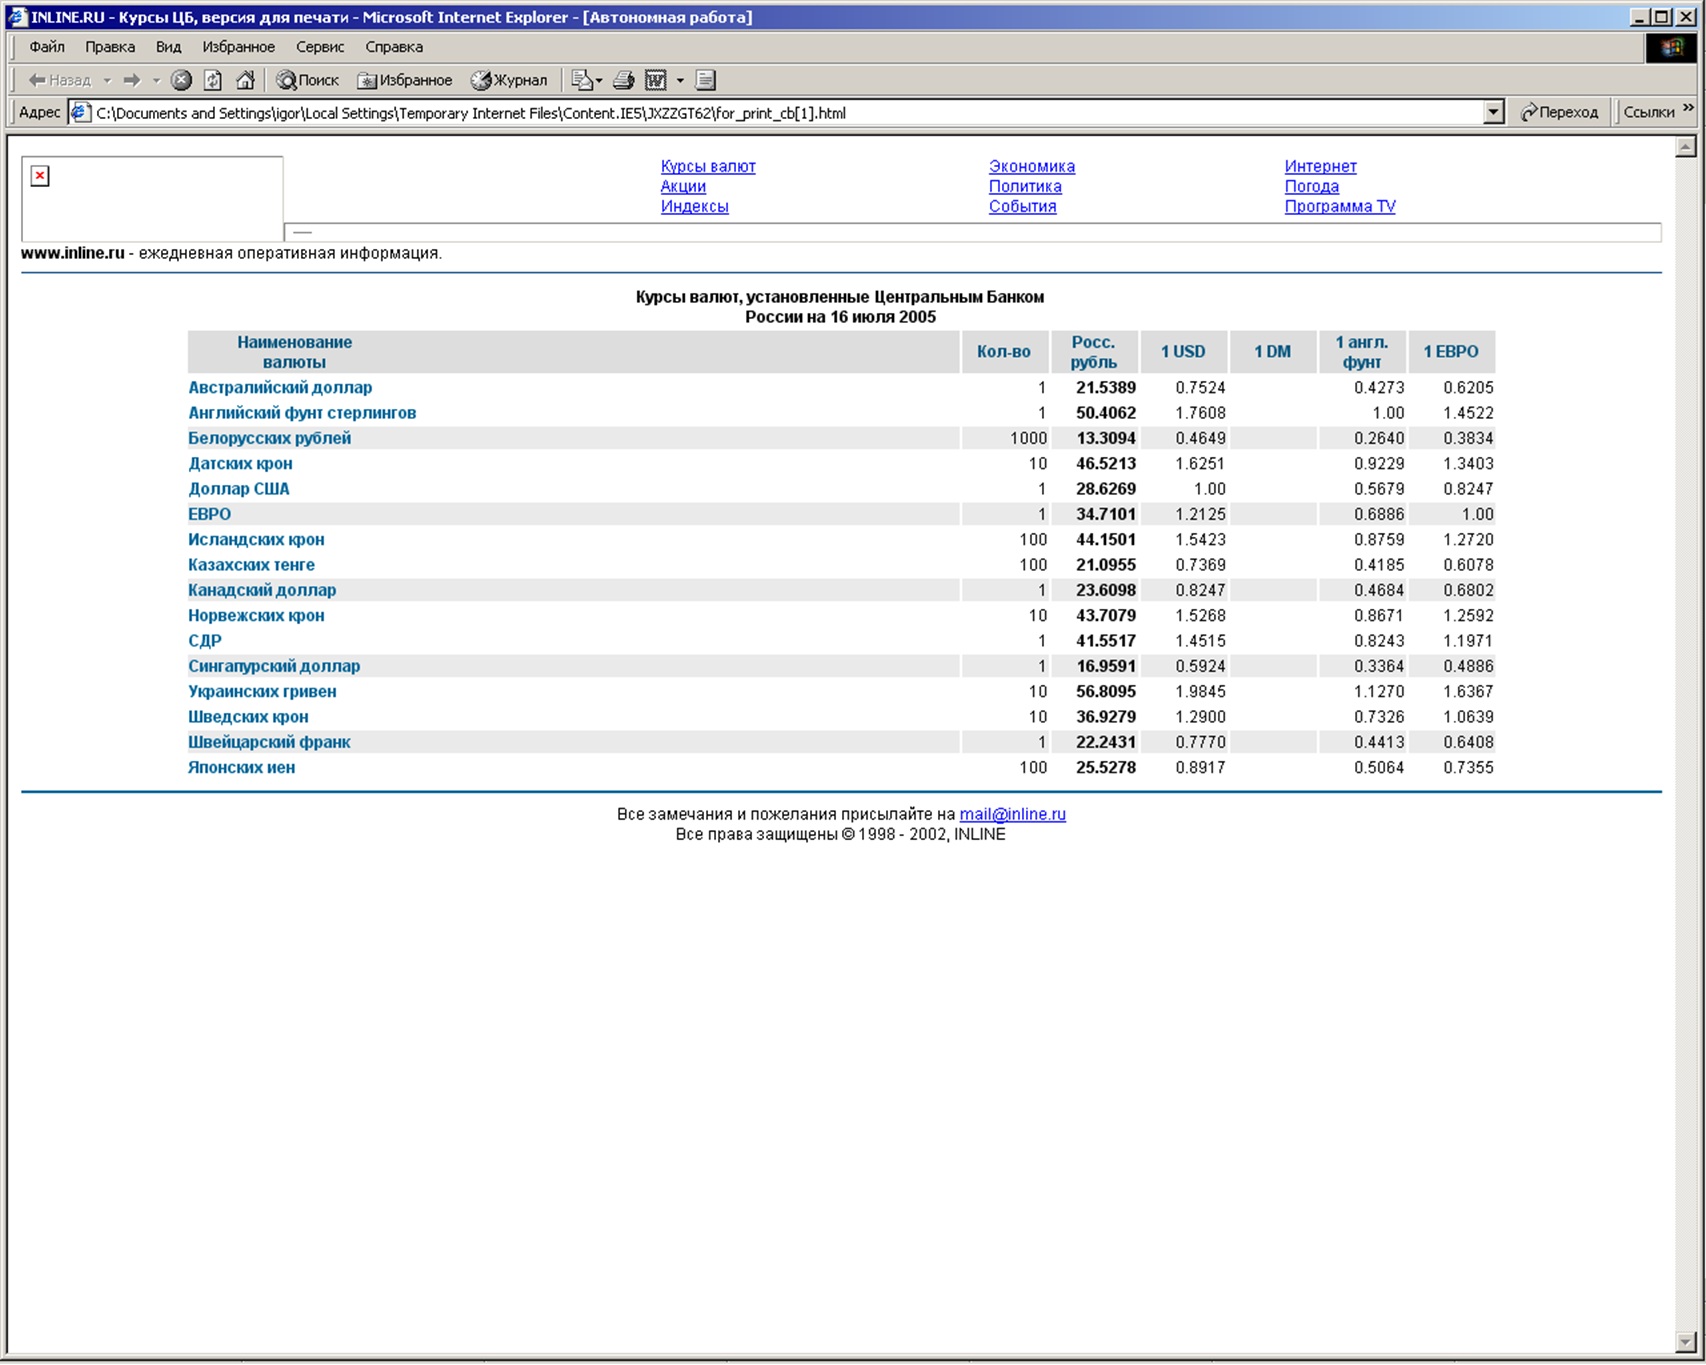
Task: Select Доллар США currency name
Action: (238, 489)
